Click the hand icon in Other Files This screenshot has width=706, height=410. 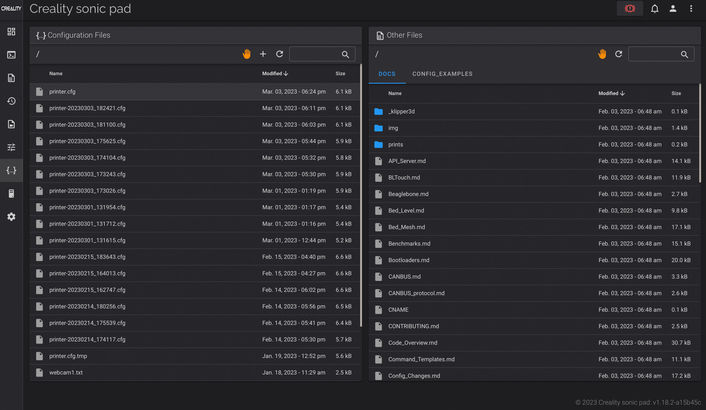(602, 54)
